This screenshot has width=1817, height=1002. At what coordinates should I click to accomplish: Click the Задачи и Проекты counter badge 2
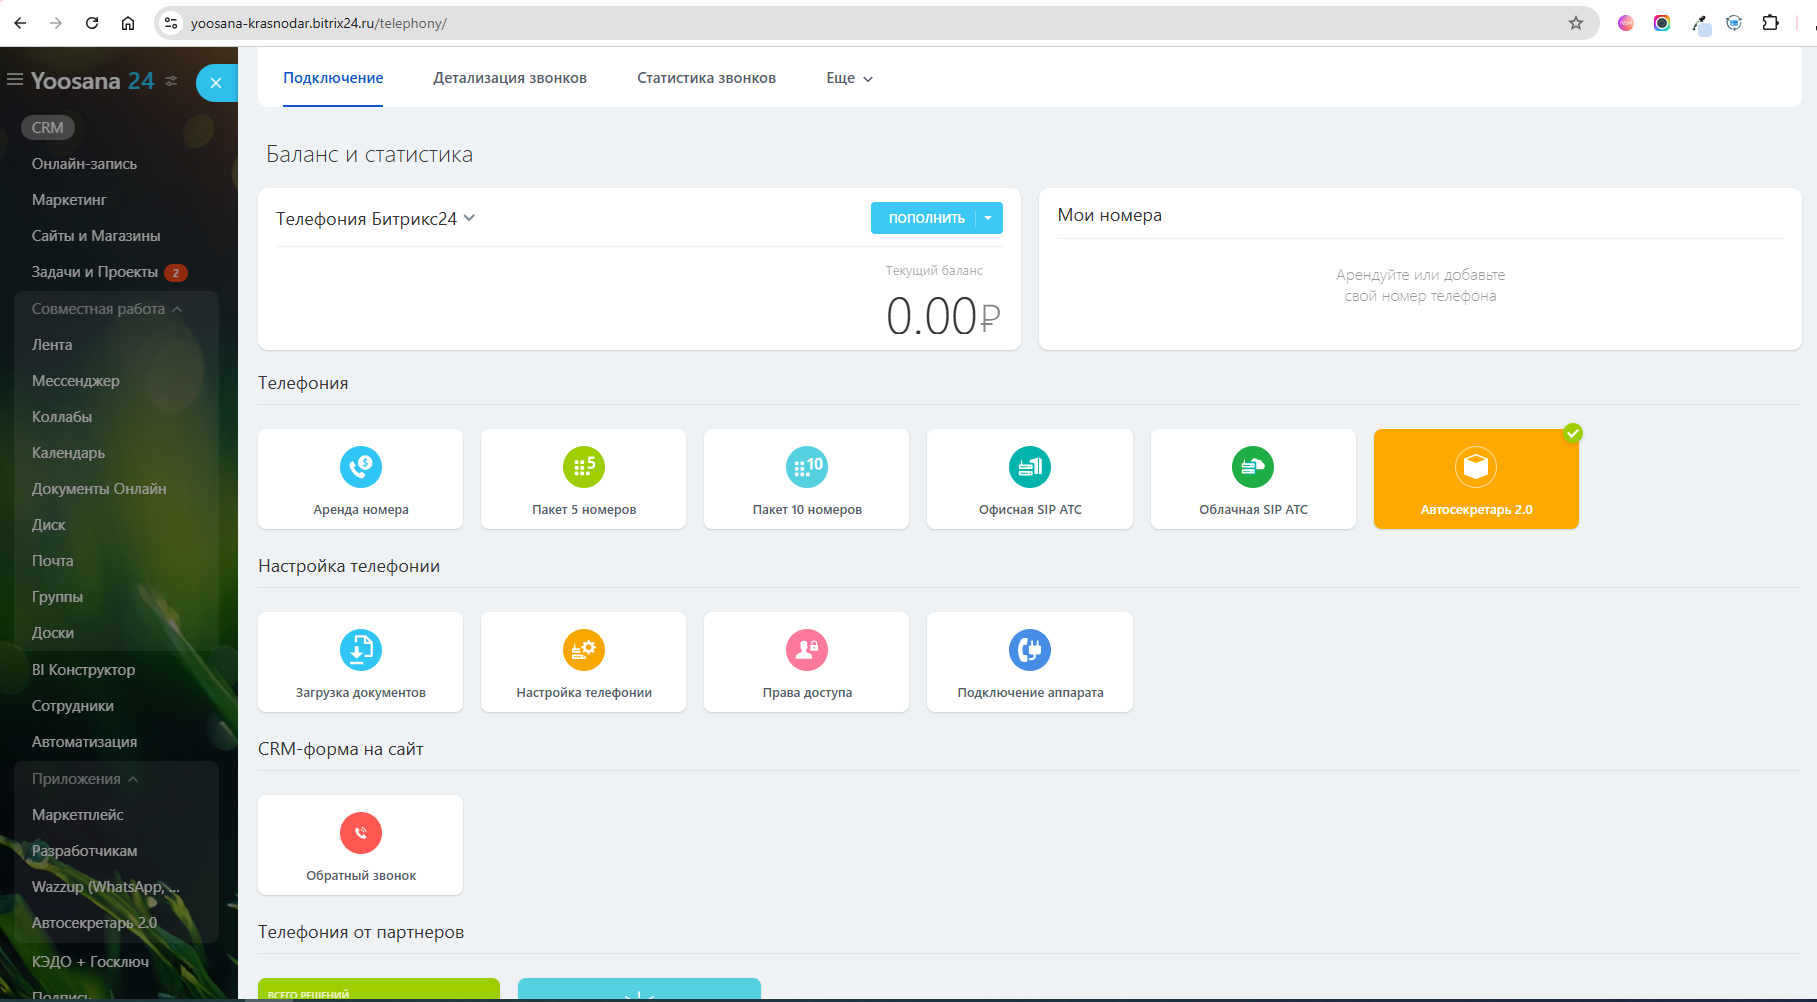176,273
